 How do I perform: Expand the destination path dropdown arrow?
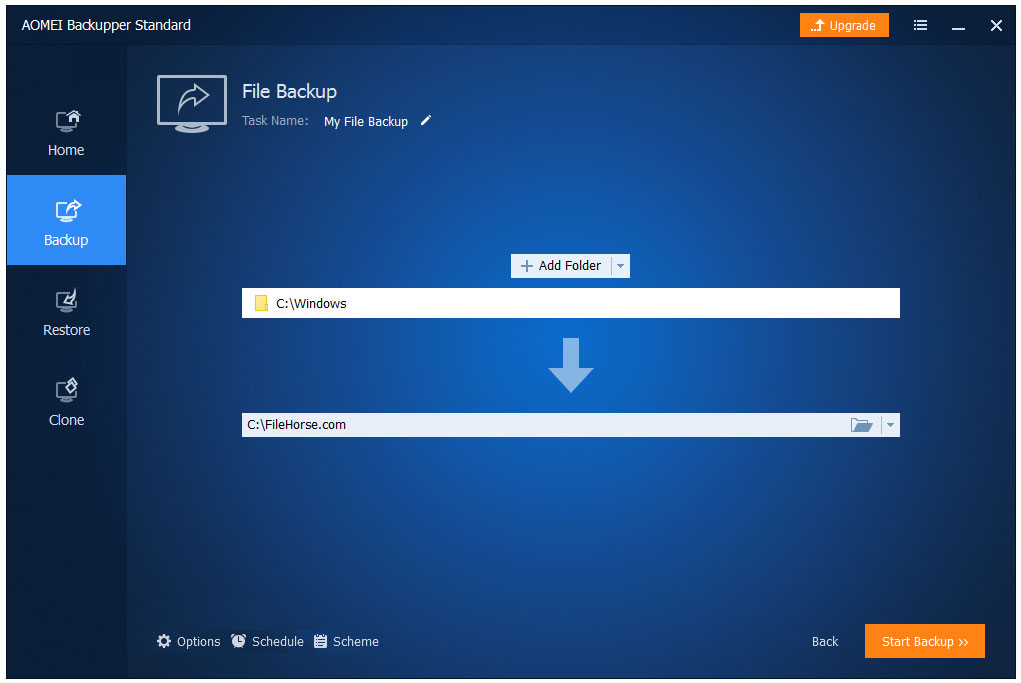pos(890,425)
